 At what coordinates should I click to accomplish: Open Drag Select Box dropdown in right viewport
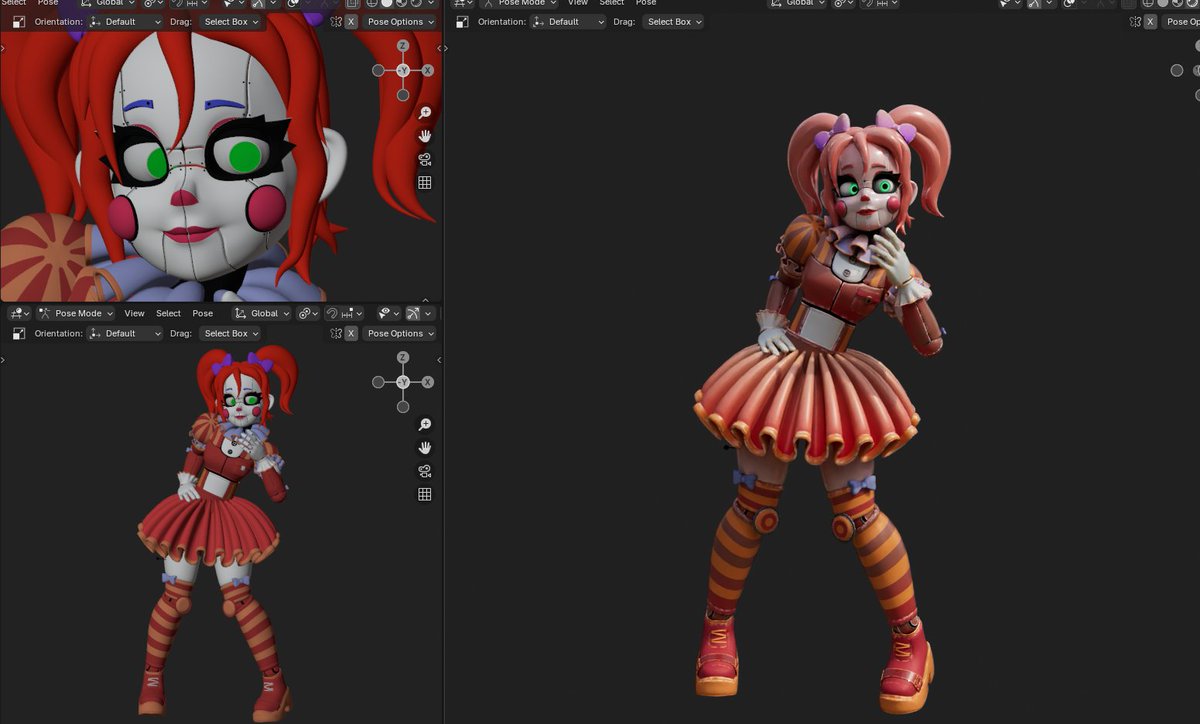coord(674,21)
